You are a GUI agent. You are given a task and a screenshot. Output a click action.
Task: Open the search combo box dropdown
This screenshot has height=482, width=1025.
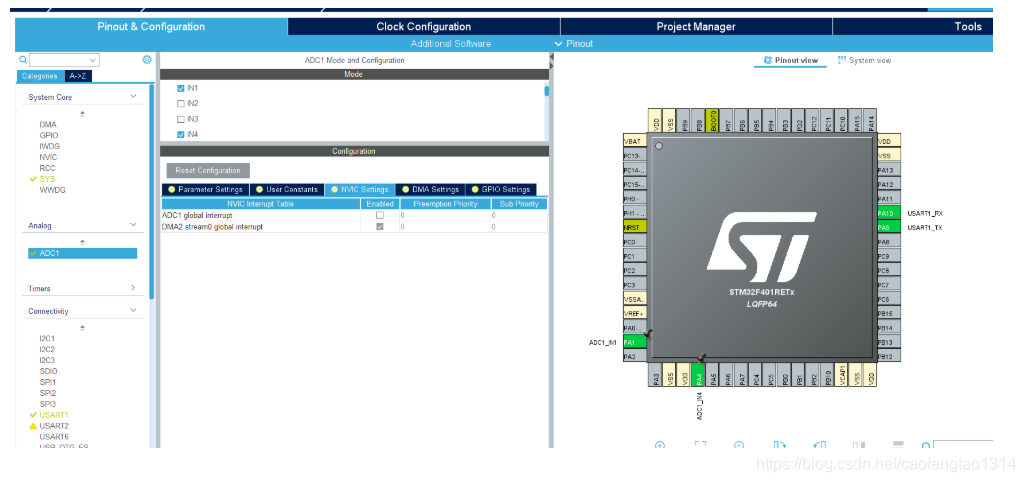coord(93,60)
